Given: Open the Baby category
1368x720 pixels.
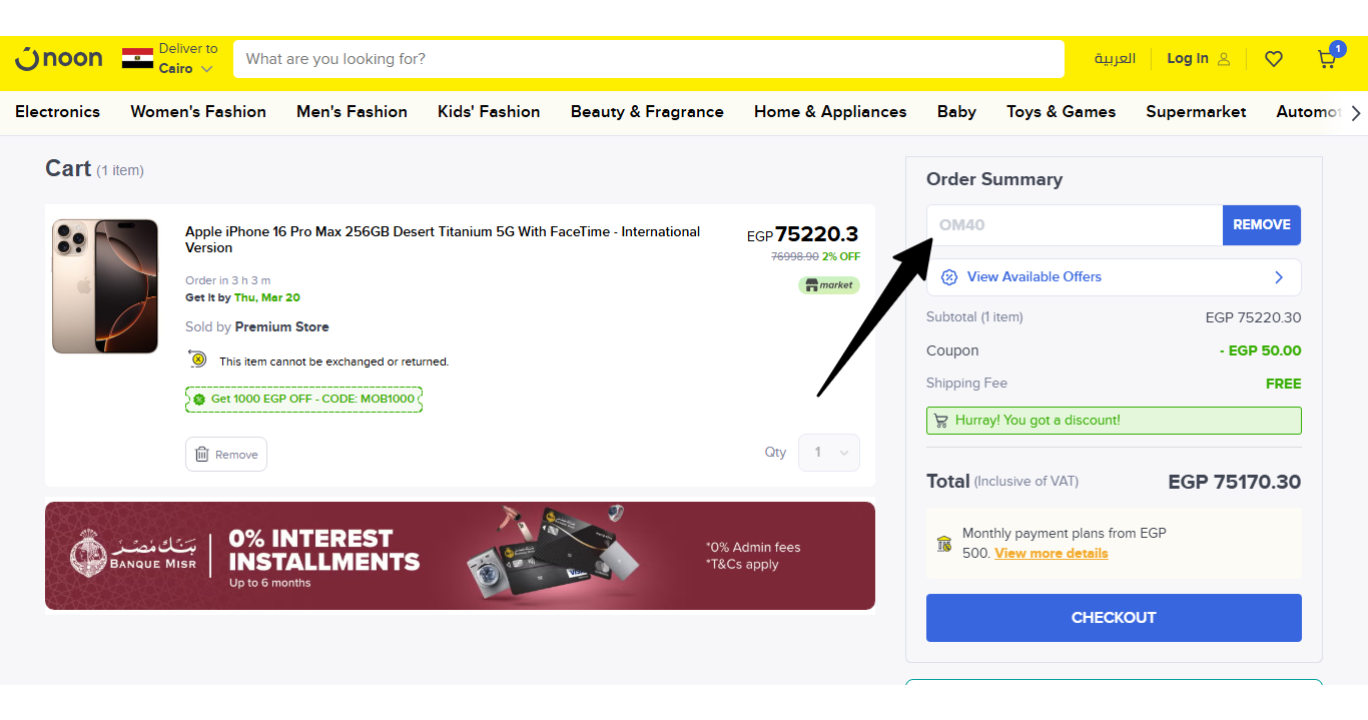Looking at the screenshot, I should tap(956, 112).
